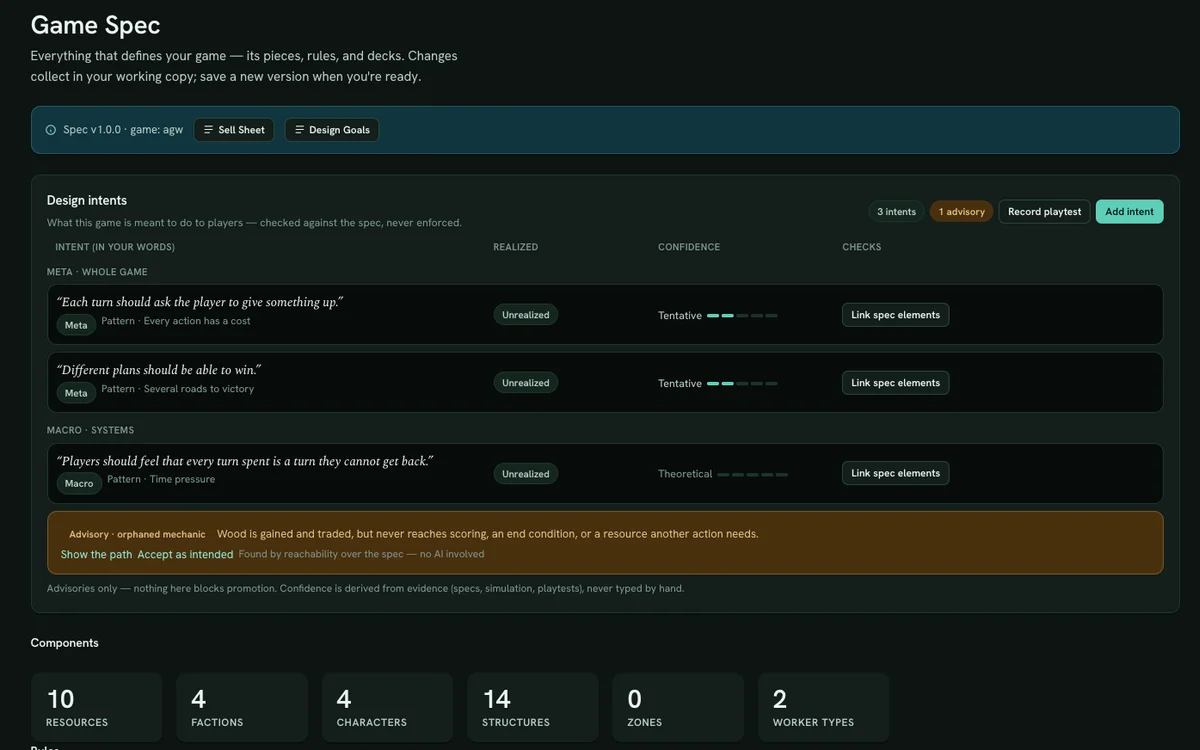Click the Unrealized badge on "Each turn" intent
The width and height of the screenshot is (1200, 750).
(x=526, y=315)
